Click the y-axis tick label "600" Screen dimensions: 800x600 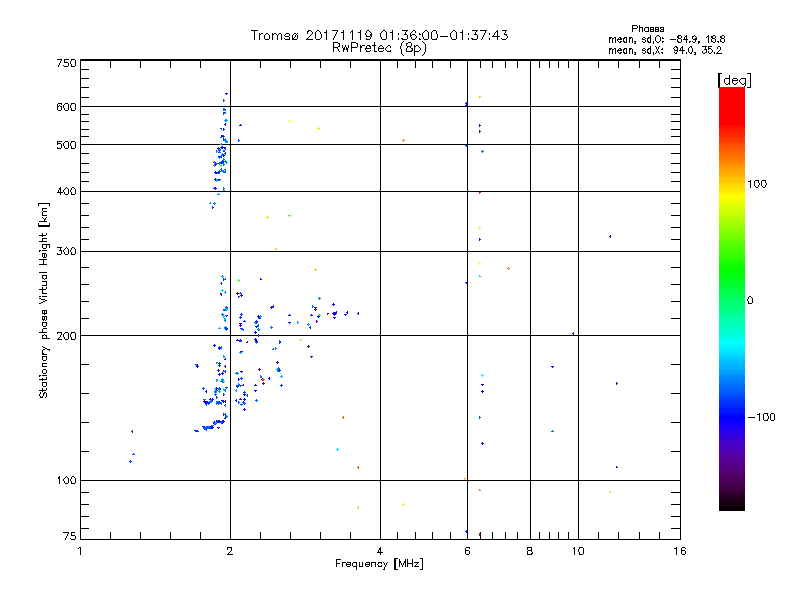coord(66,107)
